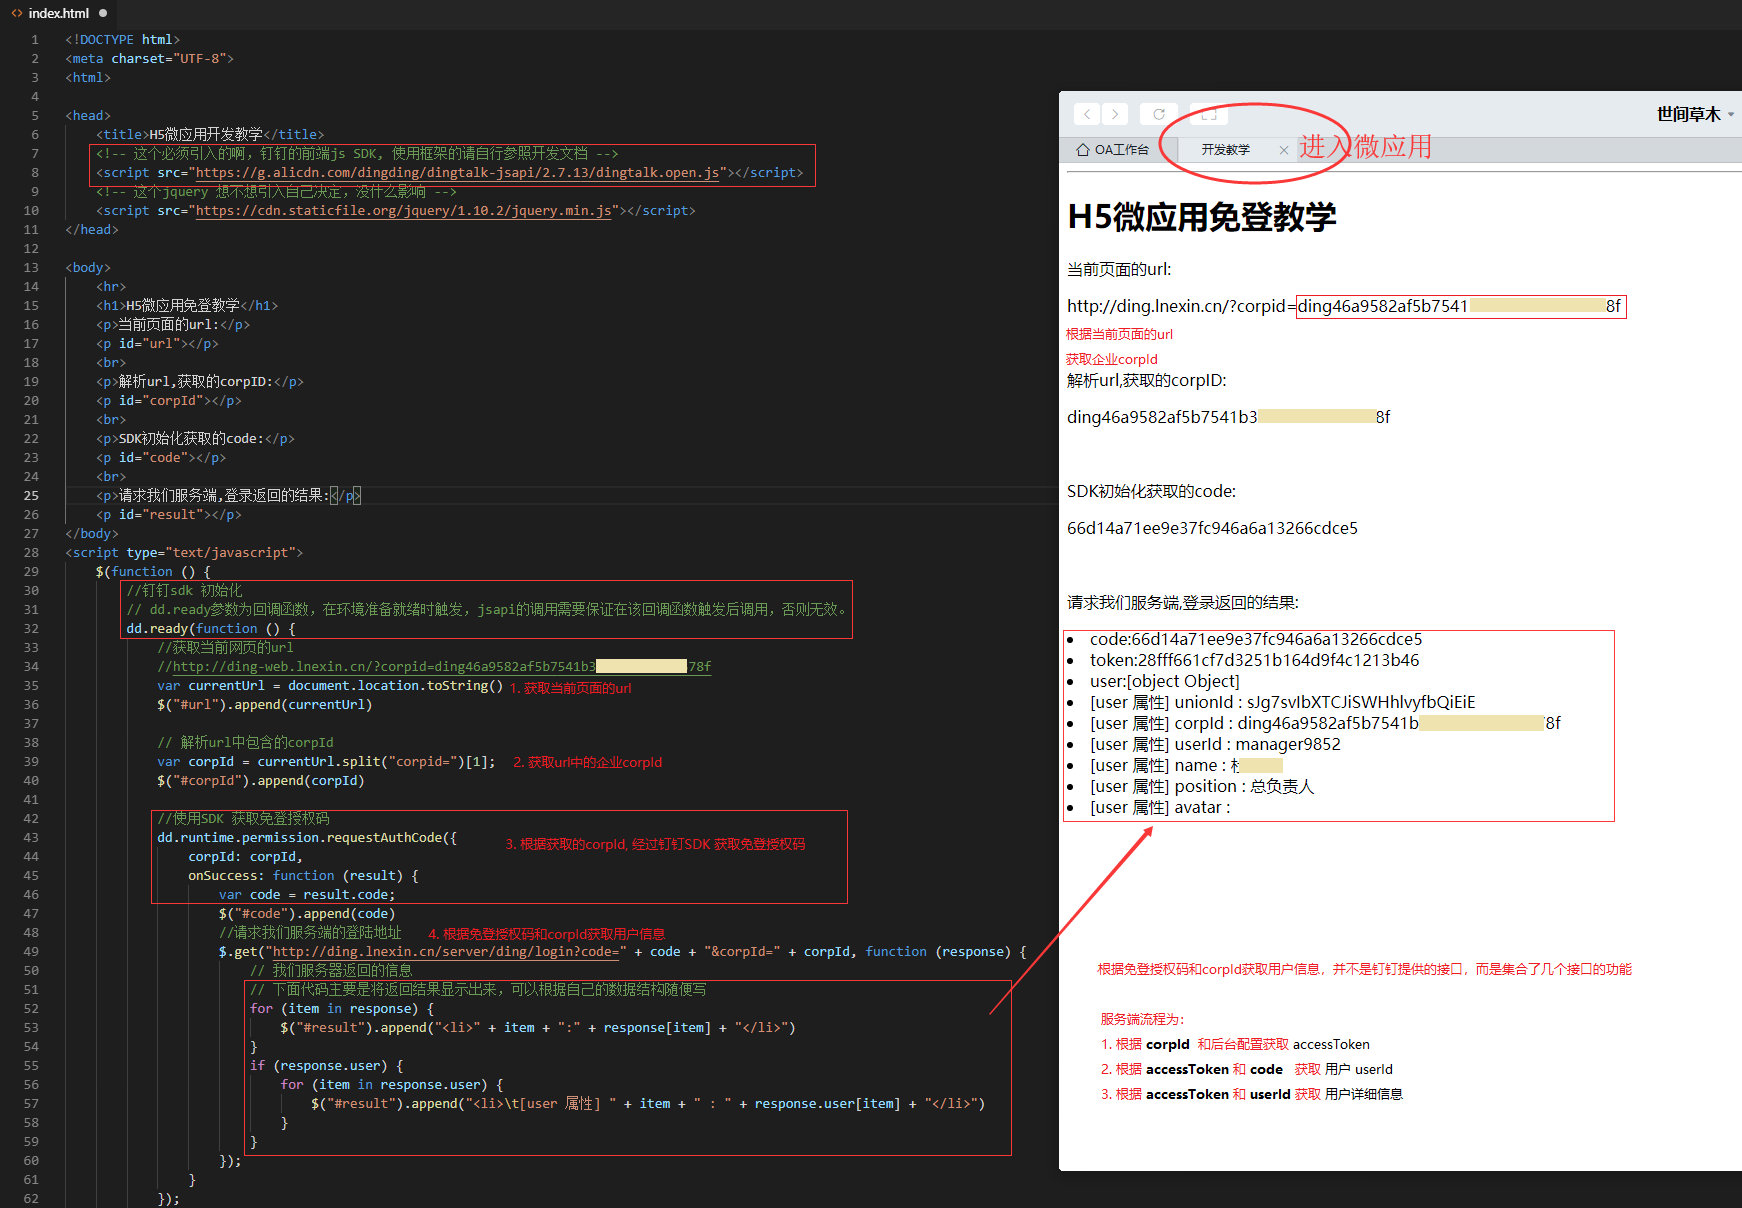
Task: Select the 开发教学 browser tab
Action: click(x=1227, y=149)
